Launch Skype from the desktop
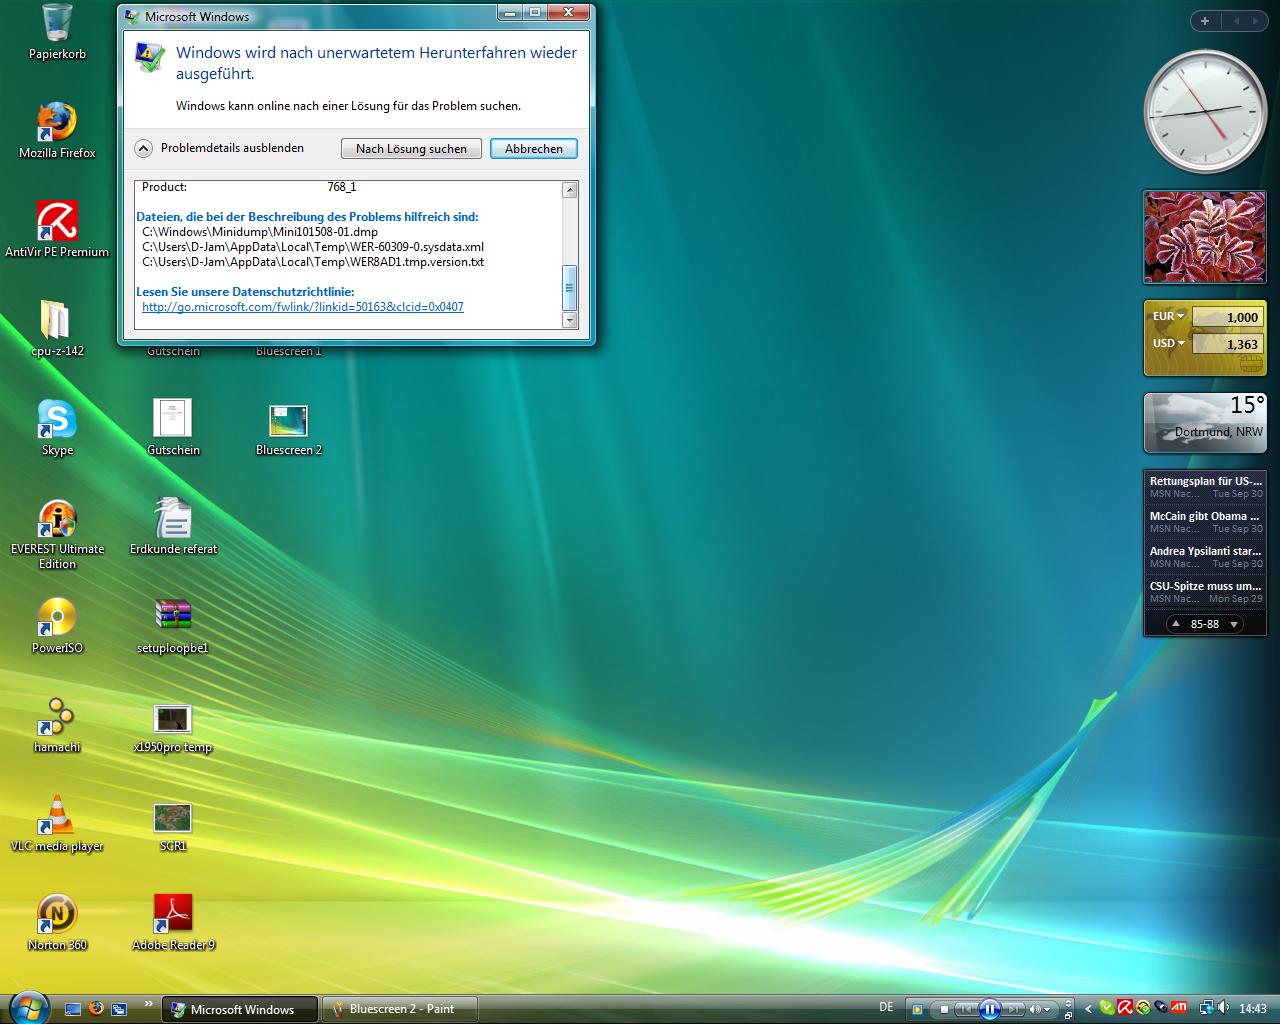This screenshot has width=1280, height=1024. [x=57, y=427]
